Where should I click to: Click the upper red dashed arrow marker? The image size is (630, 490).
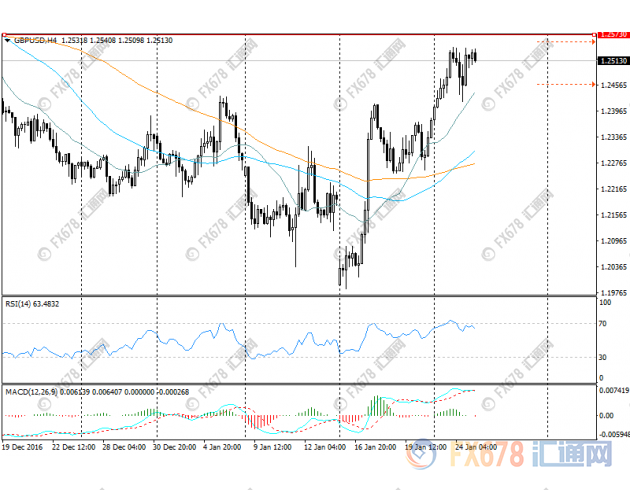[x=568, y=42]
